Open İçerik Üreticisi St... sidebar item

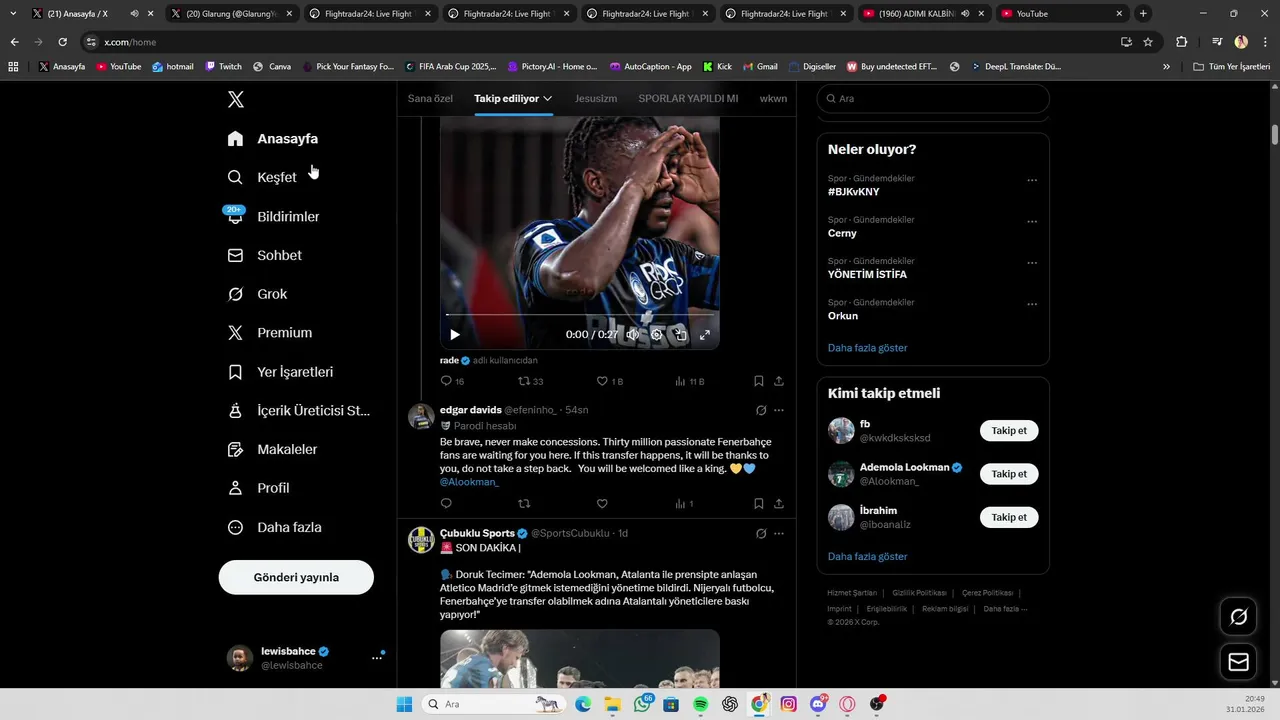click(299, 411)
